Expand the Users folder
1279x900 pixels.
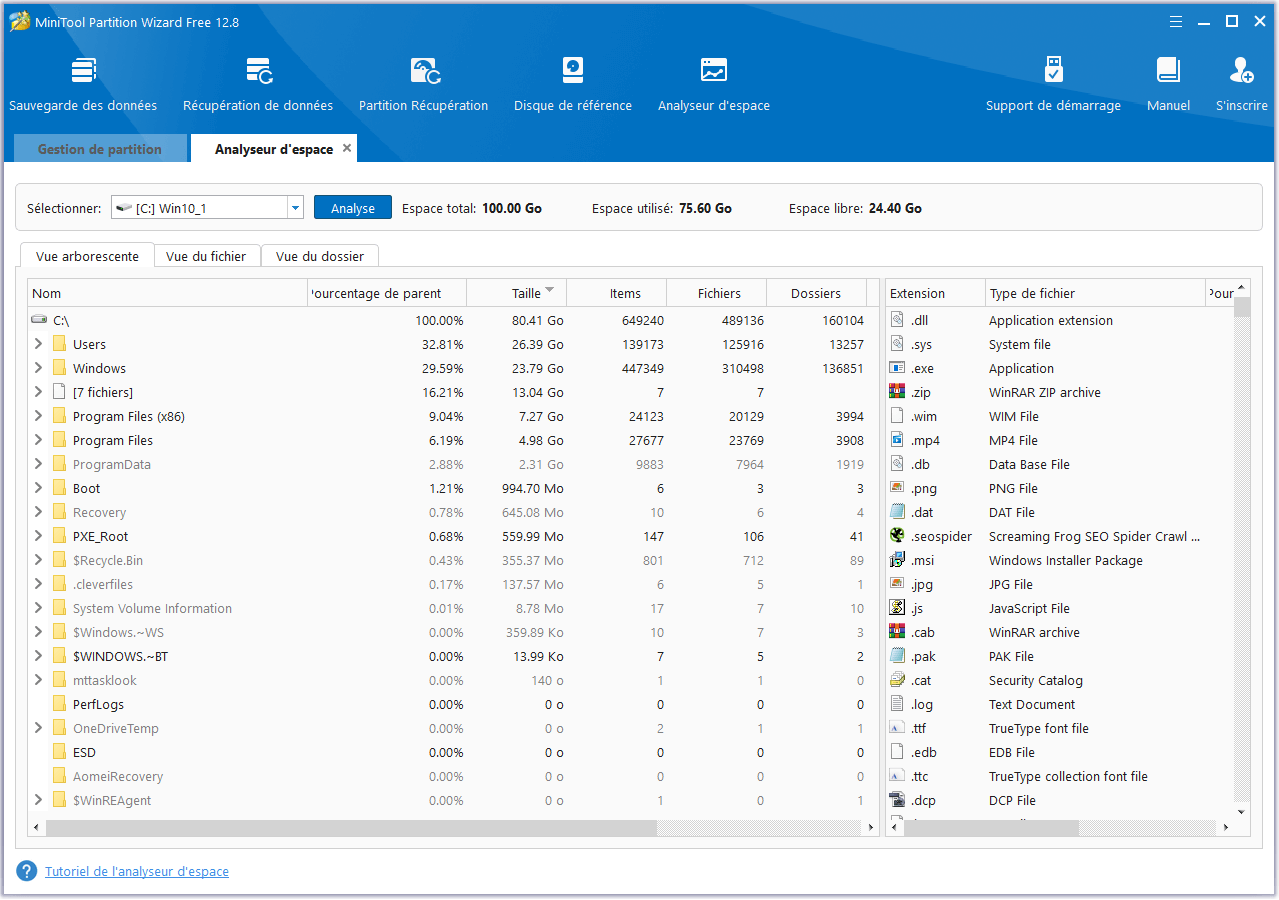[38, 344]
